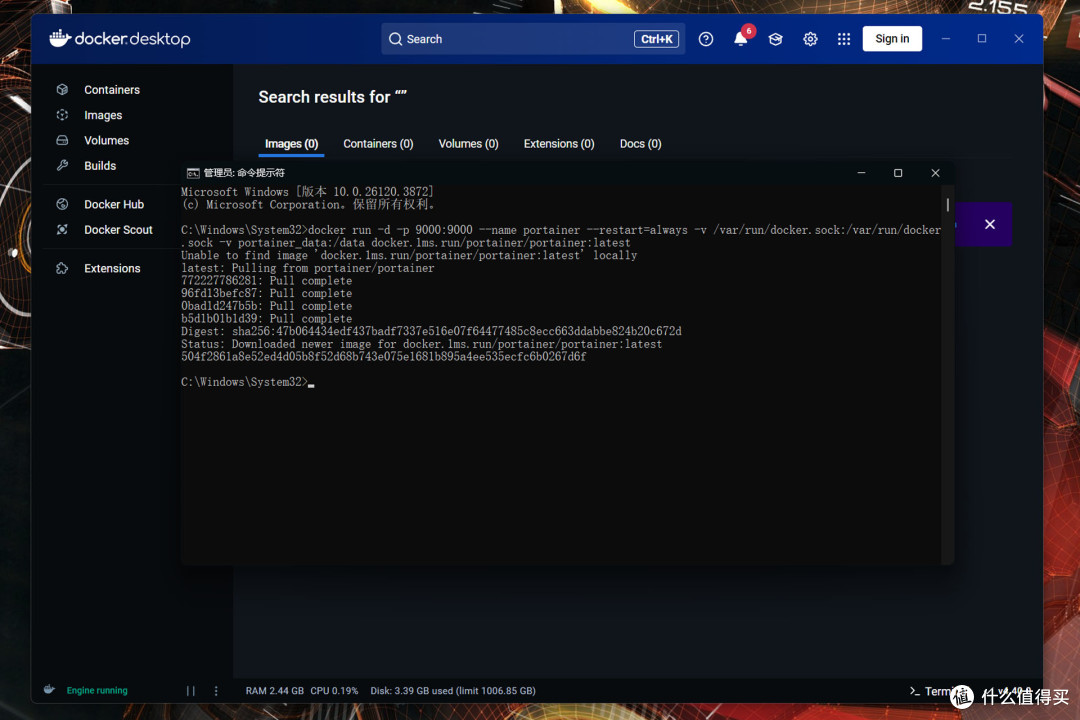Switch to the Containers (0) tab
The width and height of the screenshot is (1080, 720).
coord(378,144)
